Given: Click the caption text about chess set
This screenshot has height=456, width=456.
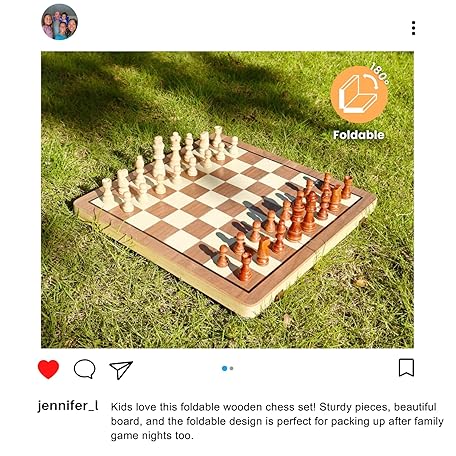Looking at the screenshot, I should click(x=277, y=421).
